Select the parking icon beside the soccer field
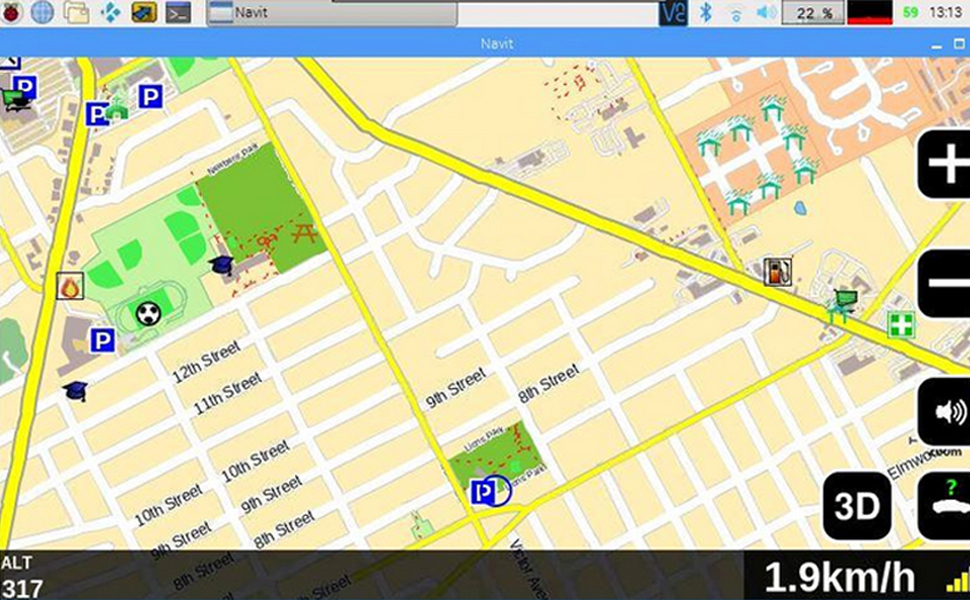This screenshot has height=600, width=970. pyautogui.click(x=103, y=341)
